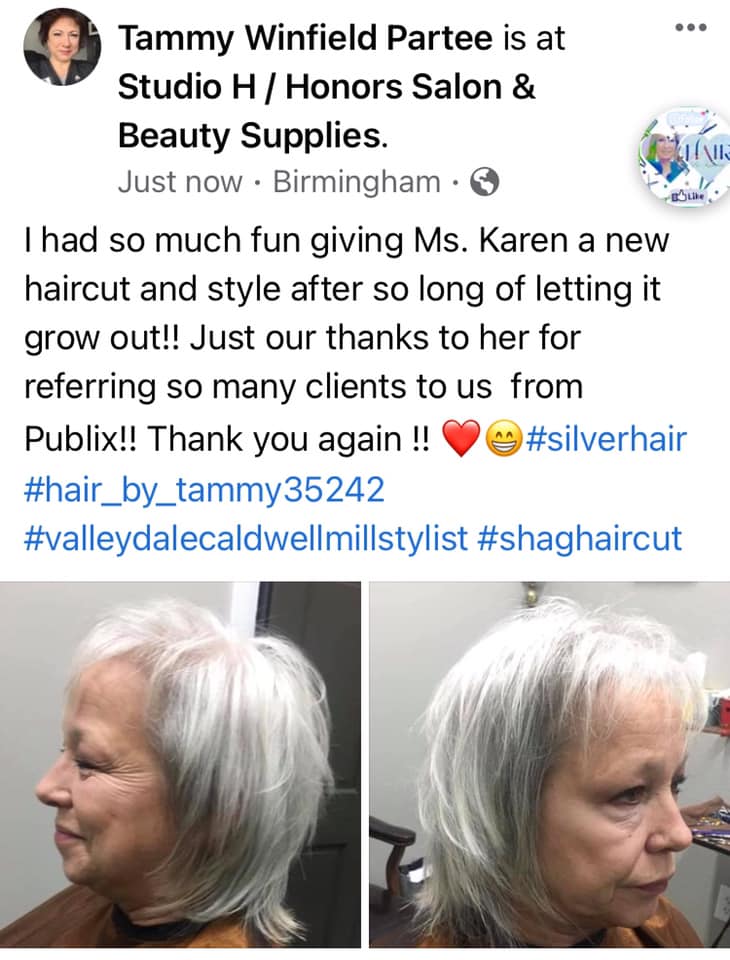
Task: Click the Publix thank-you line of the post
Action: click(x=227, y=440)
